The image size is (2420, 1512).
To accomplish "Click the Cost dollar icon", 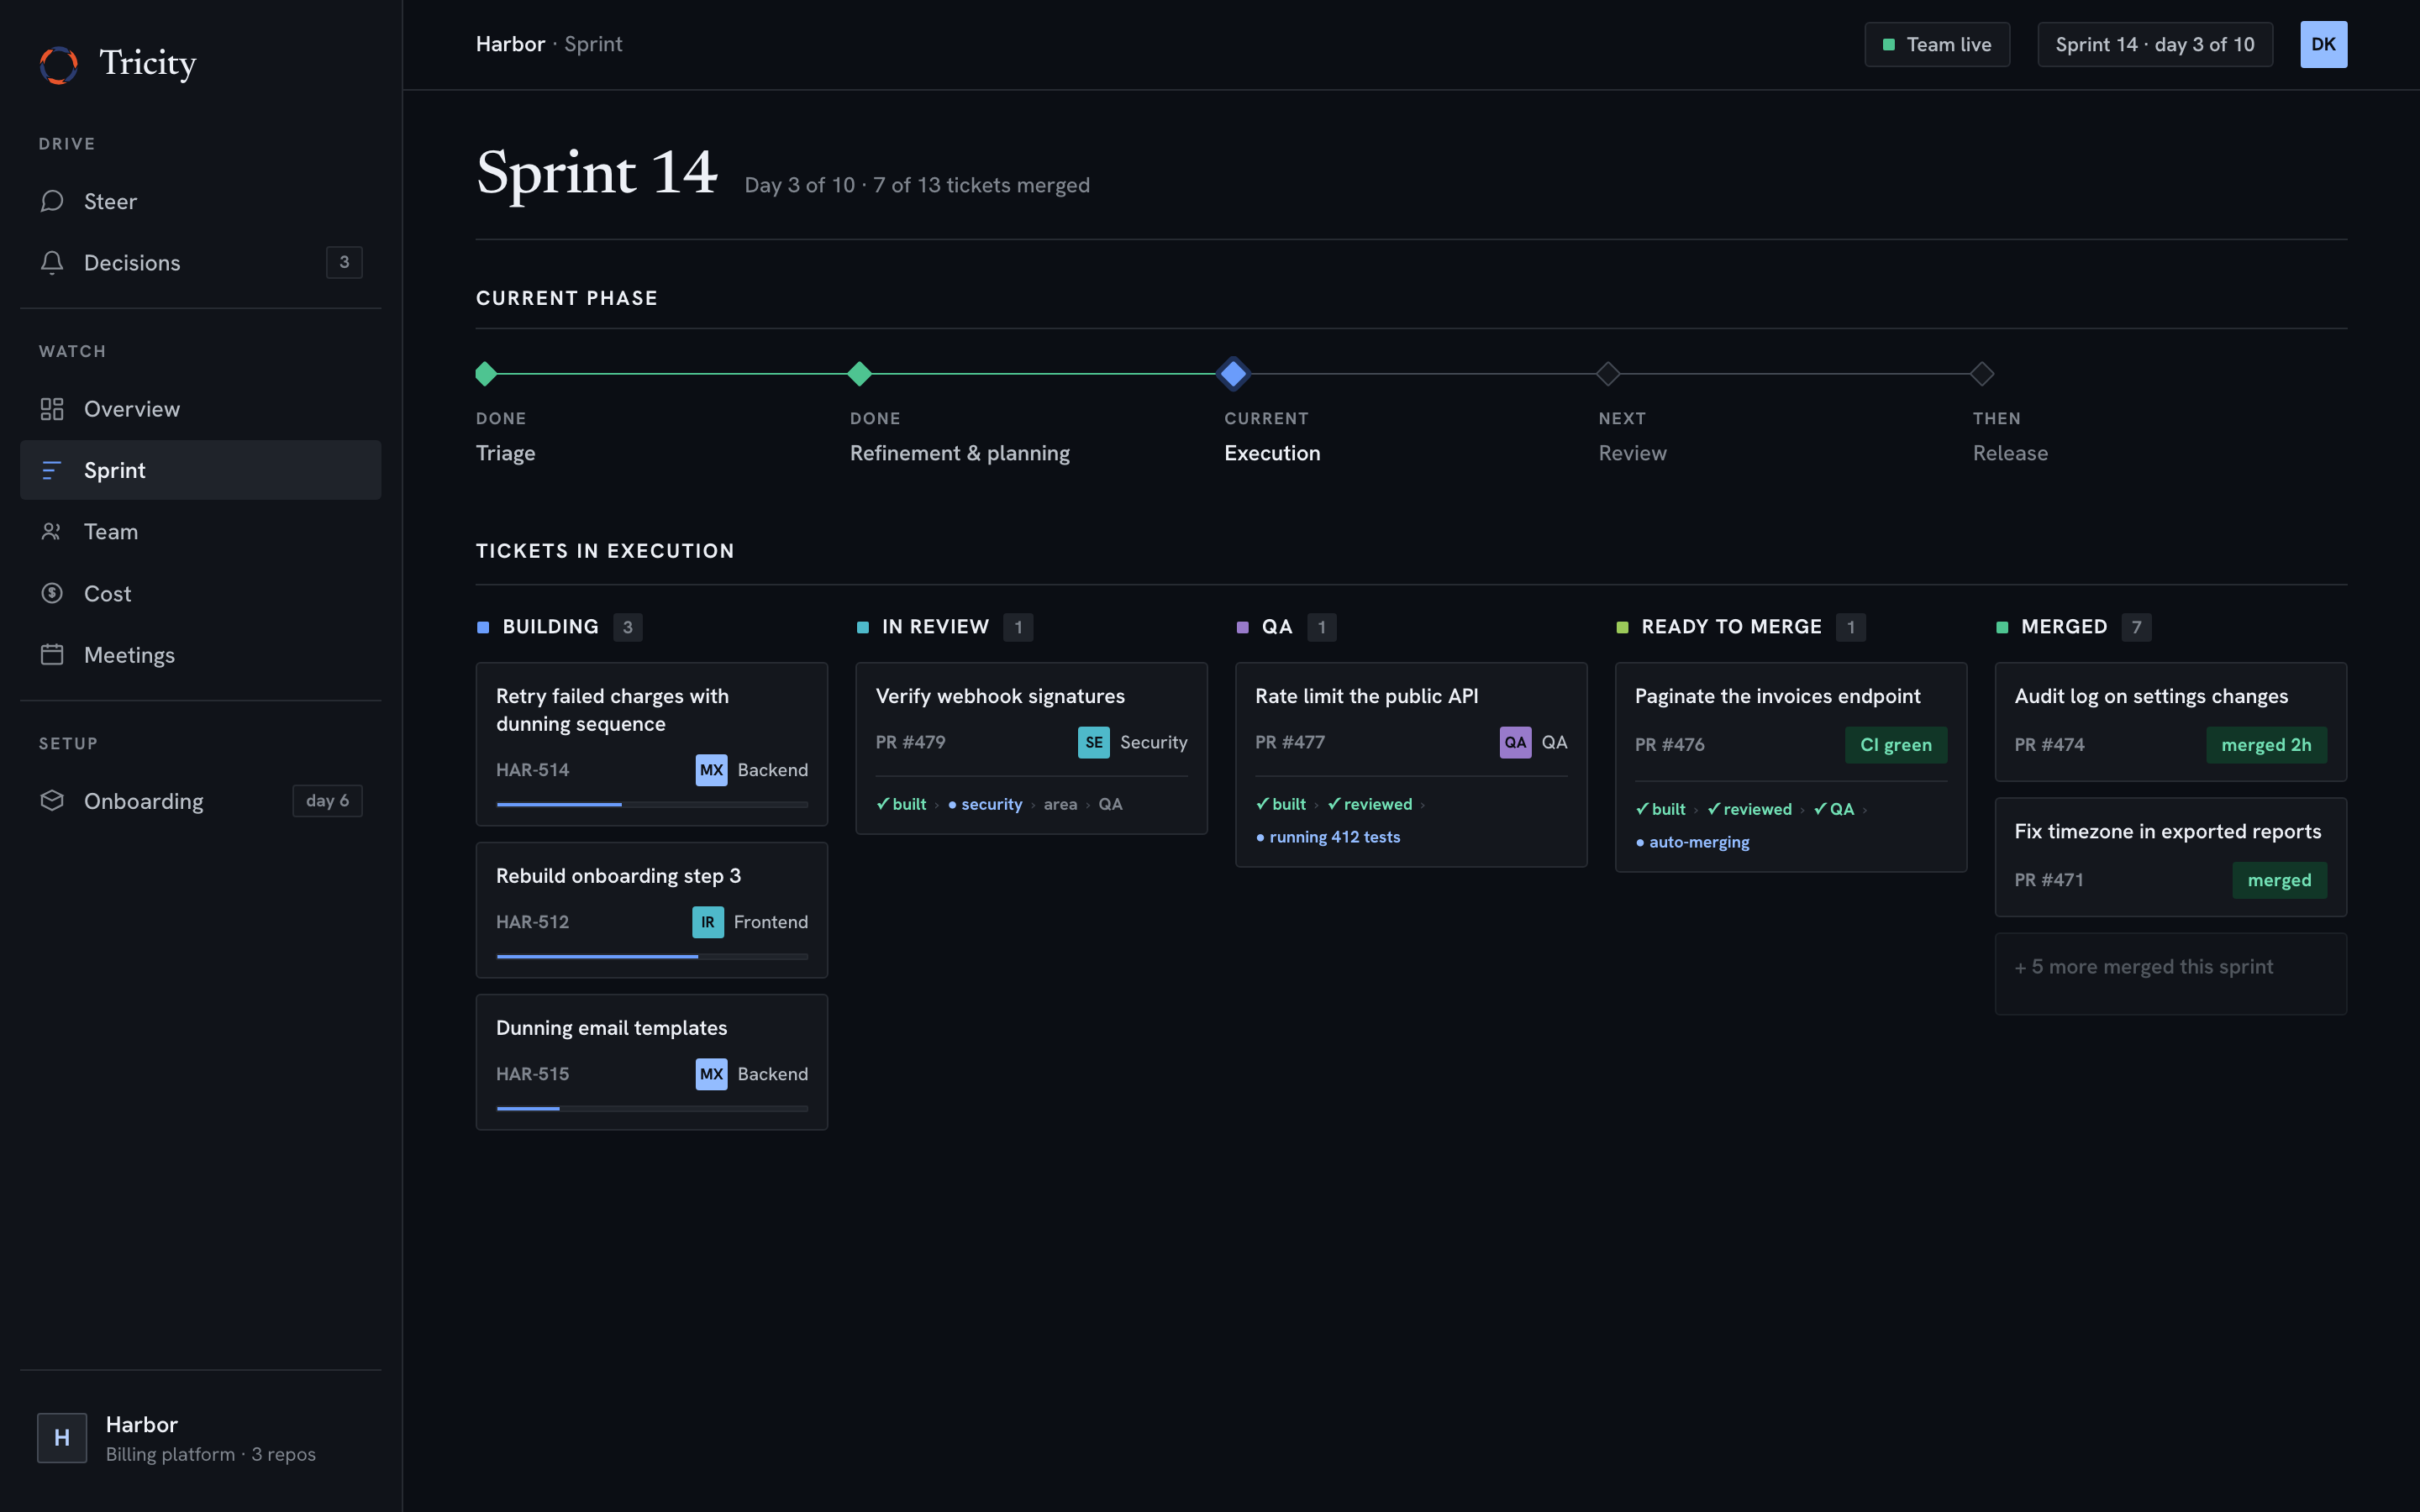I will tap(52, 593).
